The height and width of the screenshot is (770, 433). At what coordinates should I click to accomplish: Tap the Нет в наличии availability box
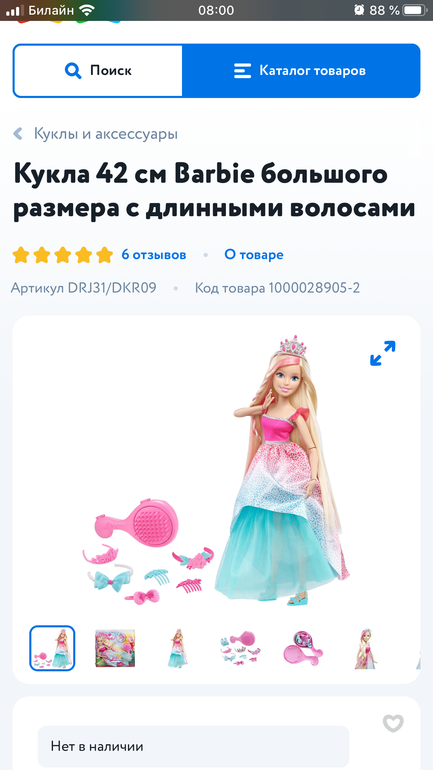(x=193, y=746)
